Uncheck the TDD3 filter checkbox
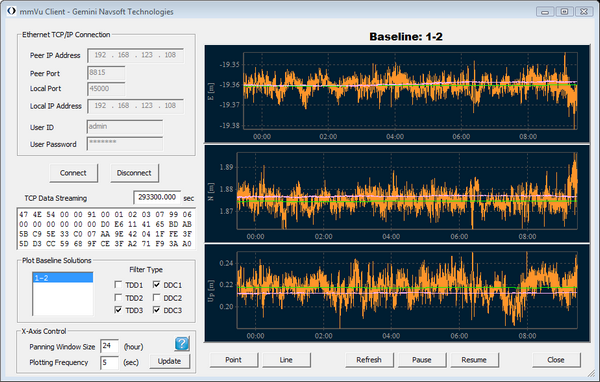This screenshot has height=382, width=600. [118, 310]
